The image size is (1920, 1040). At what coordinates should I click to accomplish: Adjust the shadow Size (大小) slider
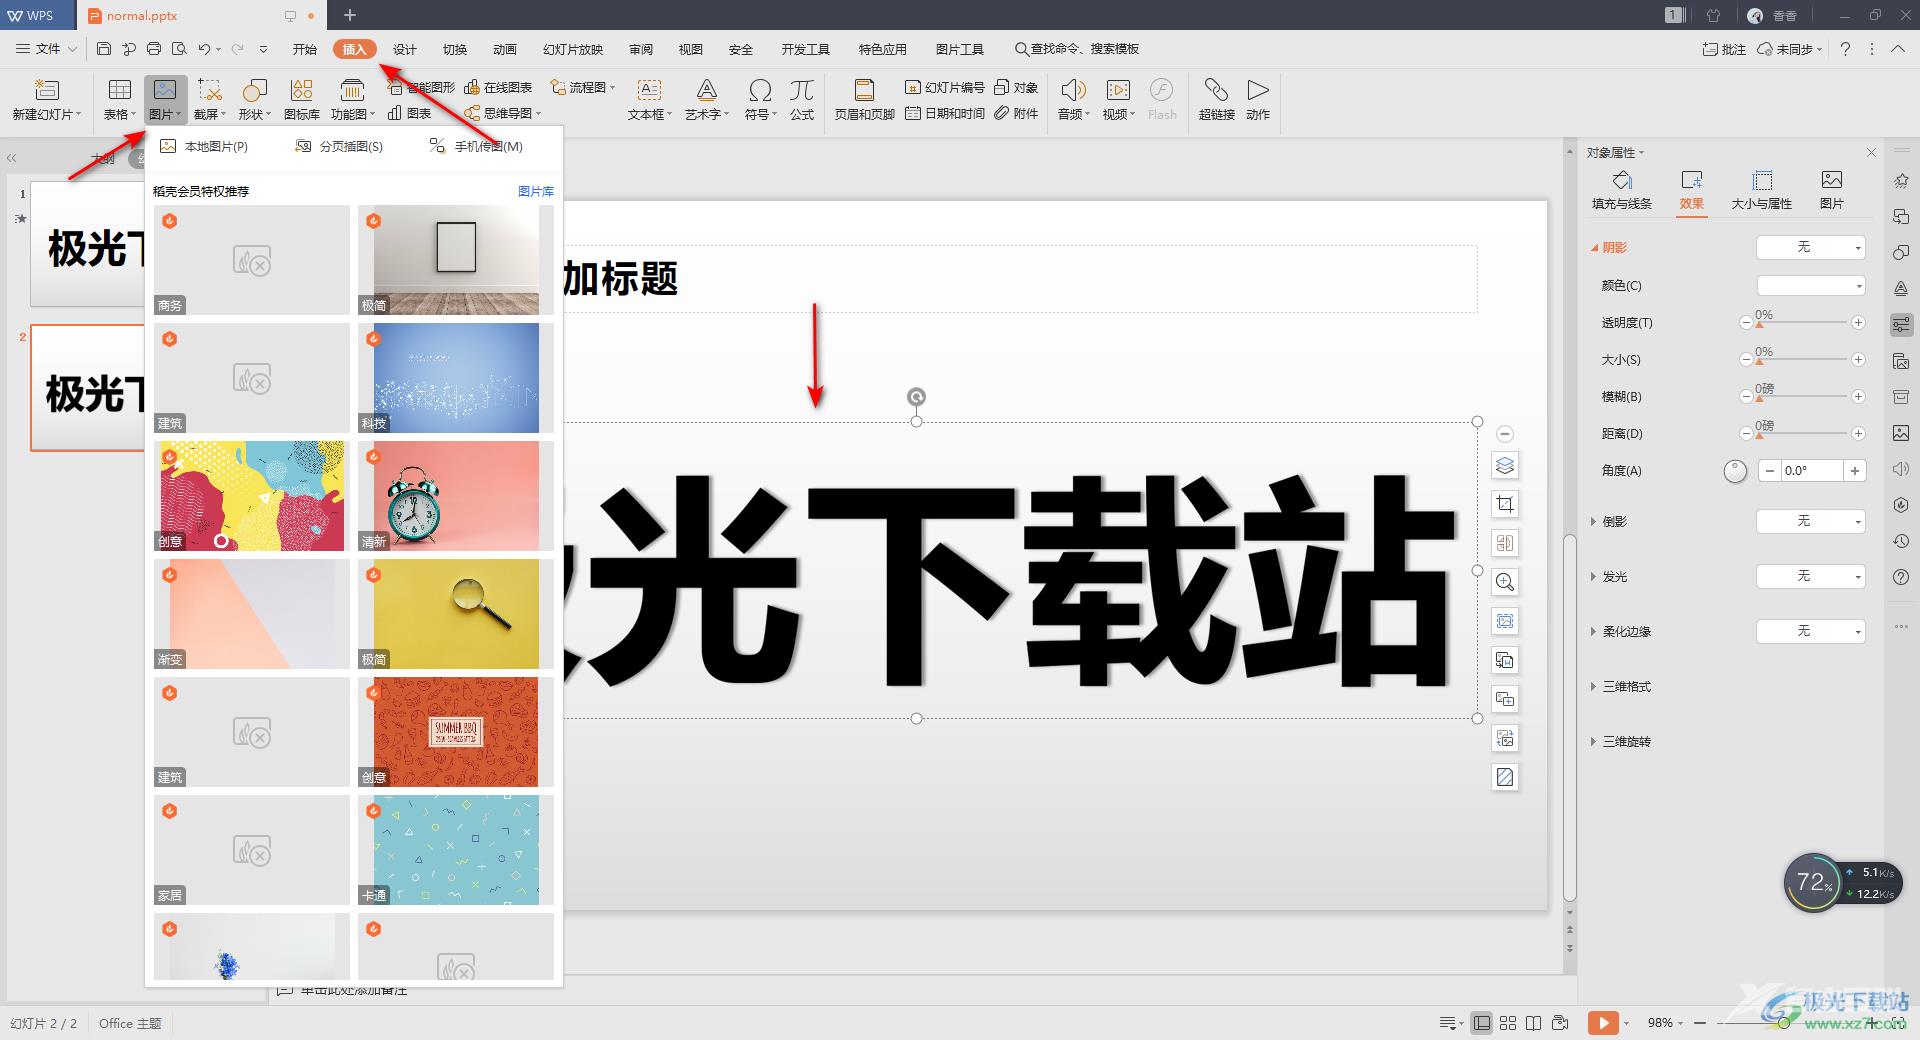coord(1802,359)
